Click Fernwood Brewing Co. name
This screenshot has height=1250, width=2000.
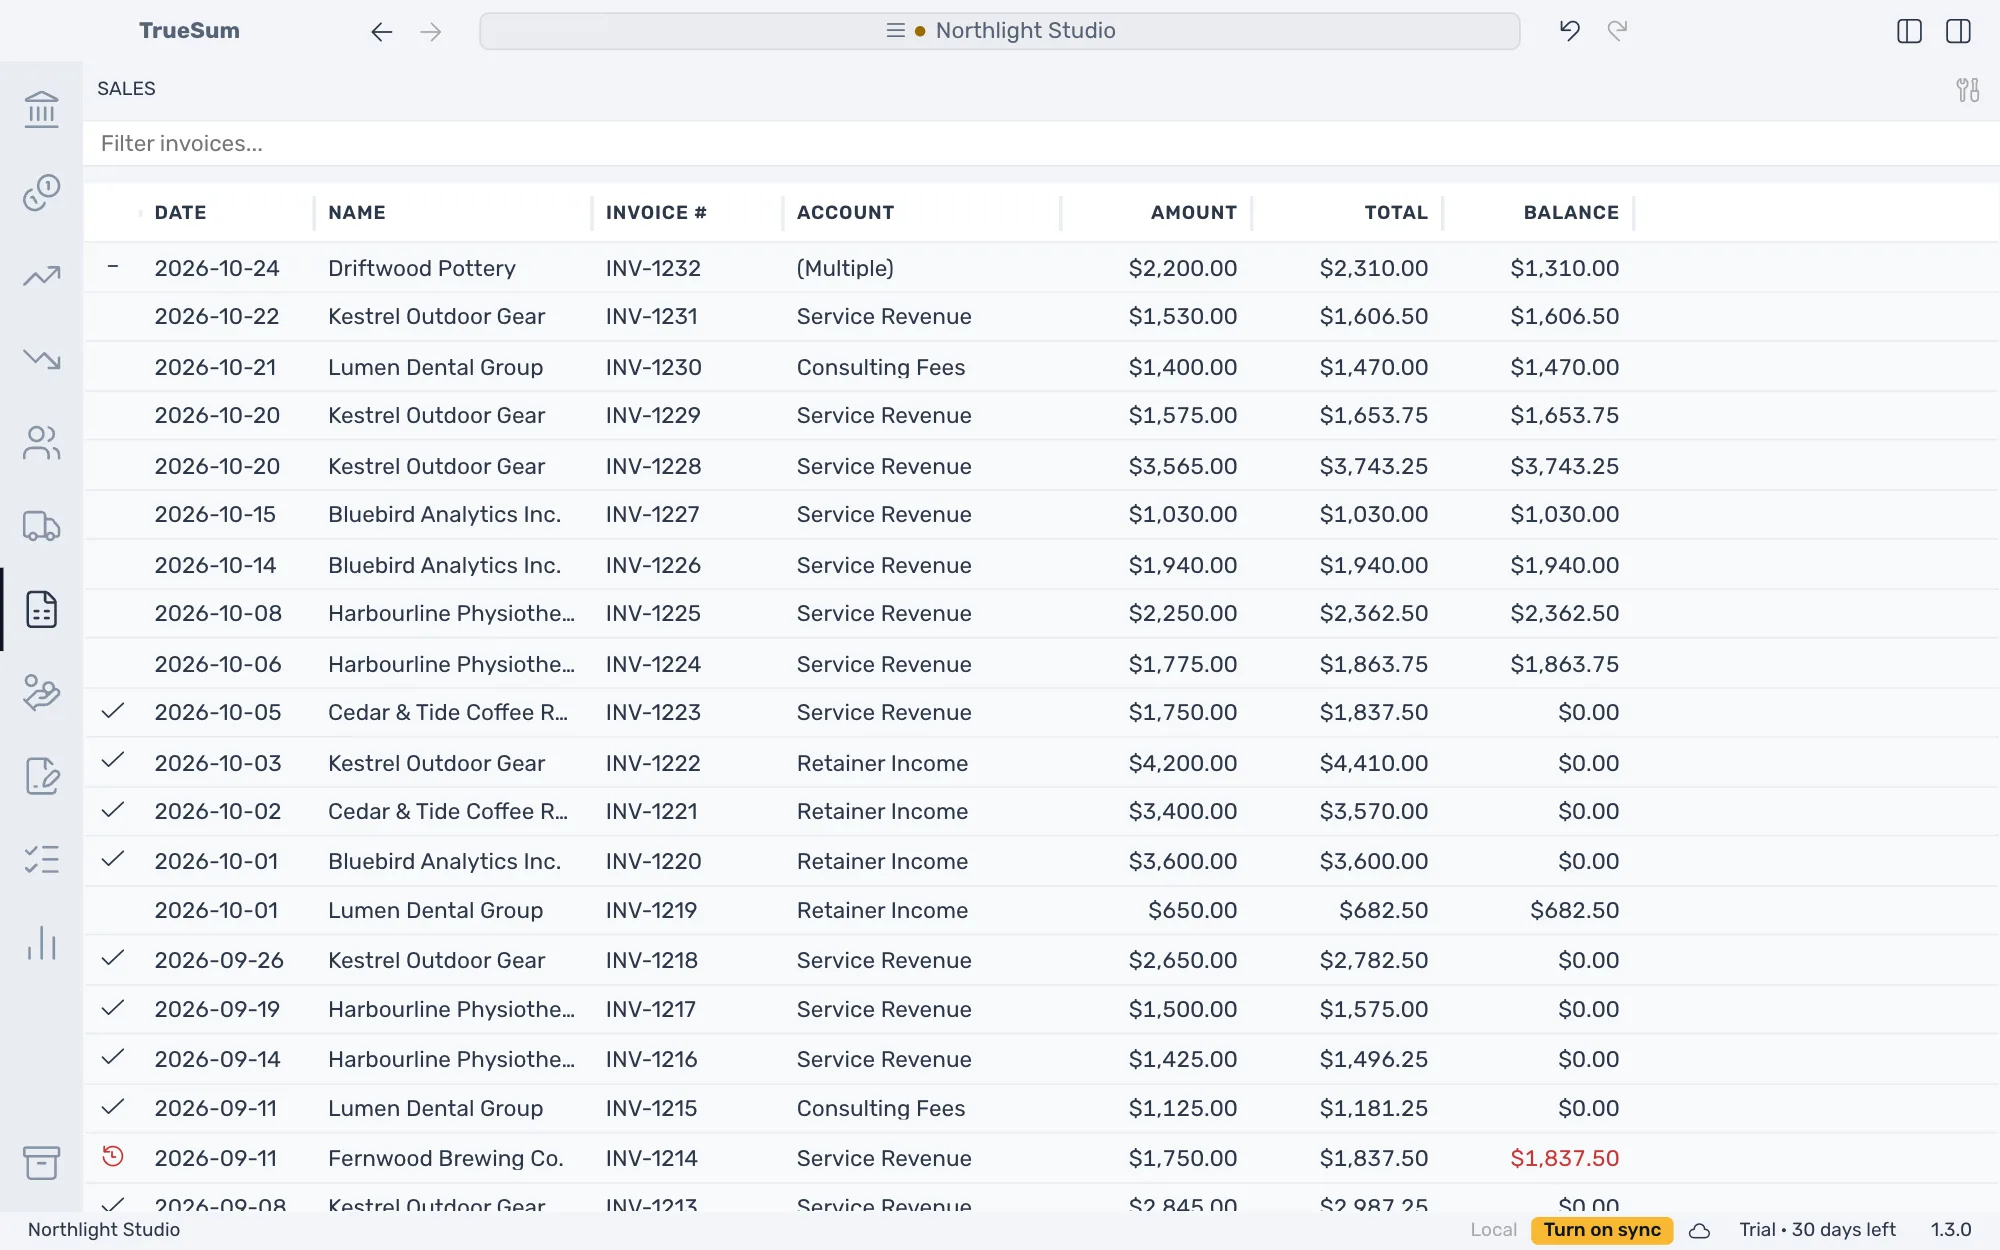click(446, 1158)
